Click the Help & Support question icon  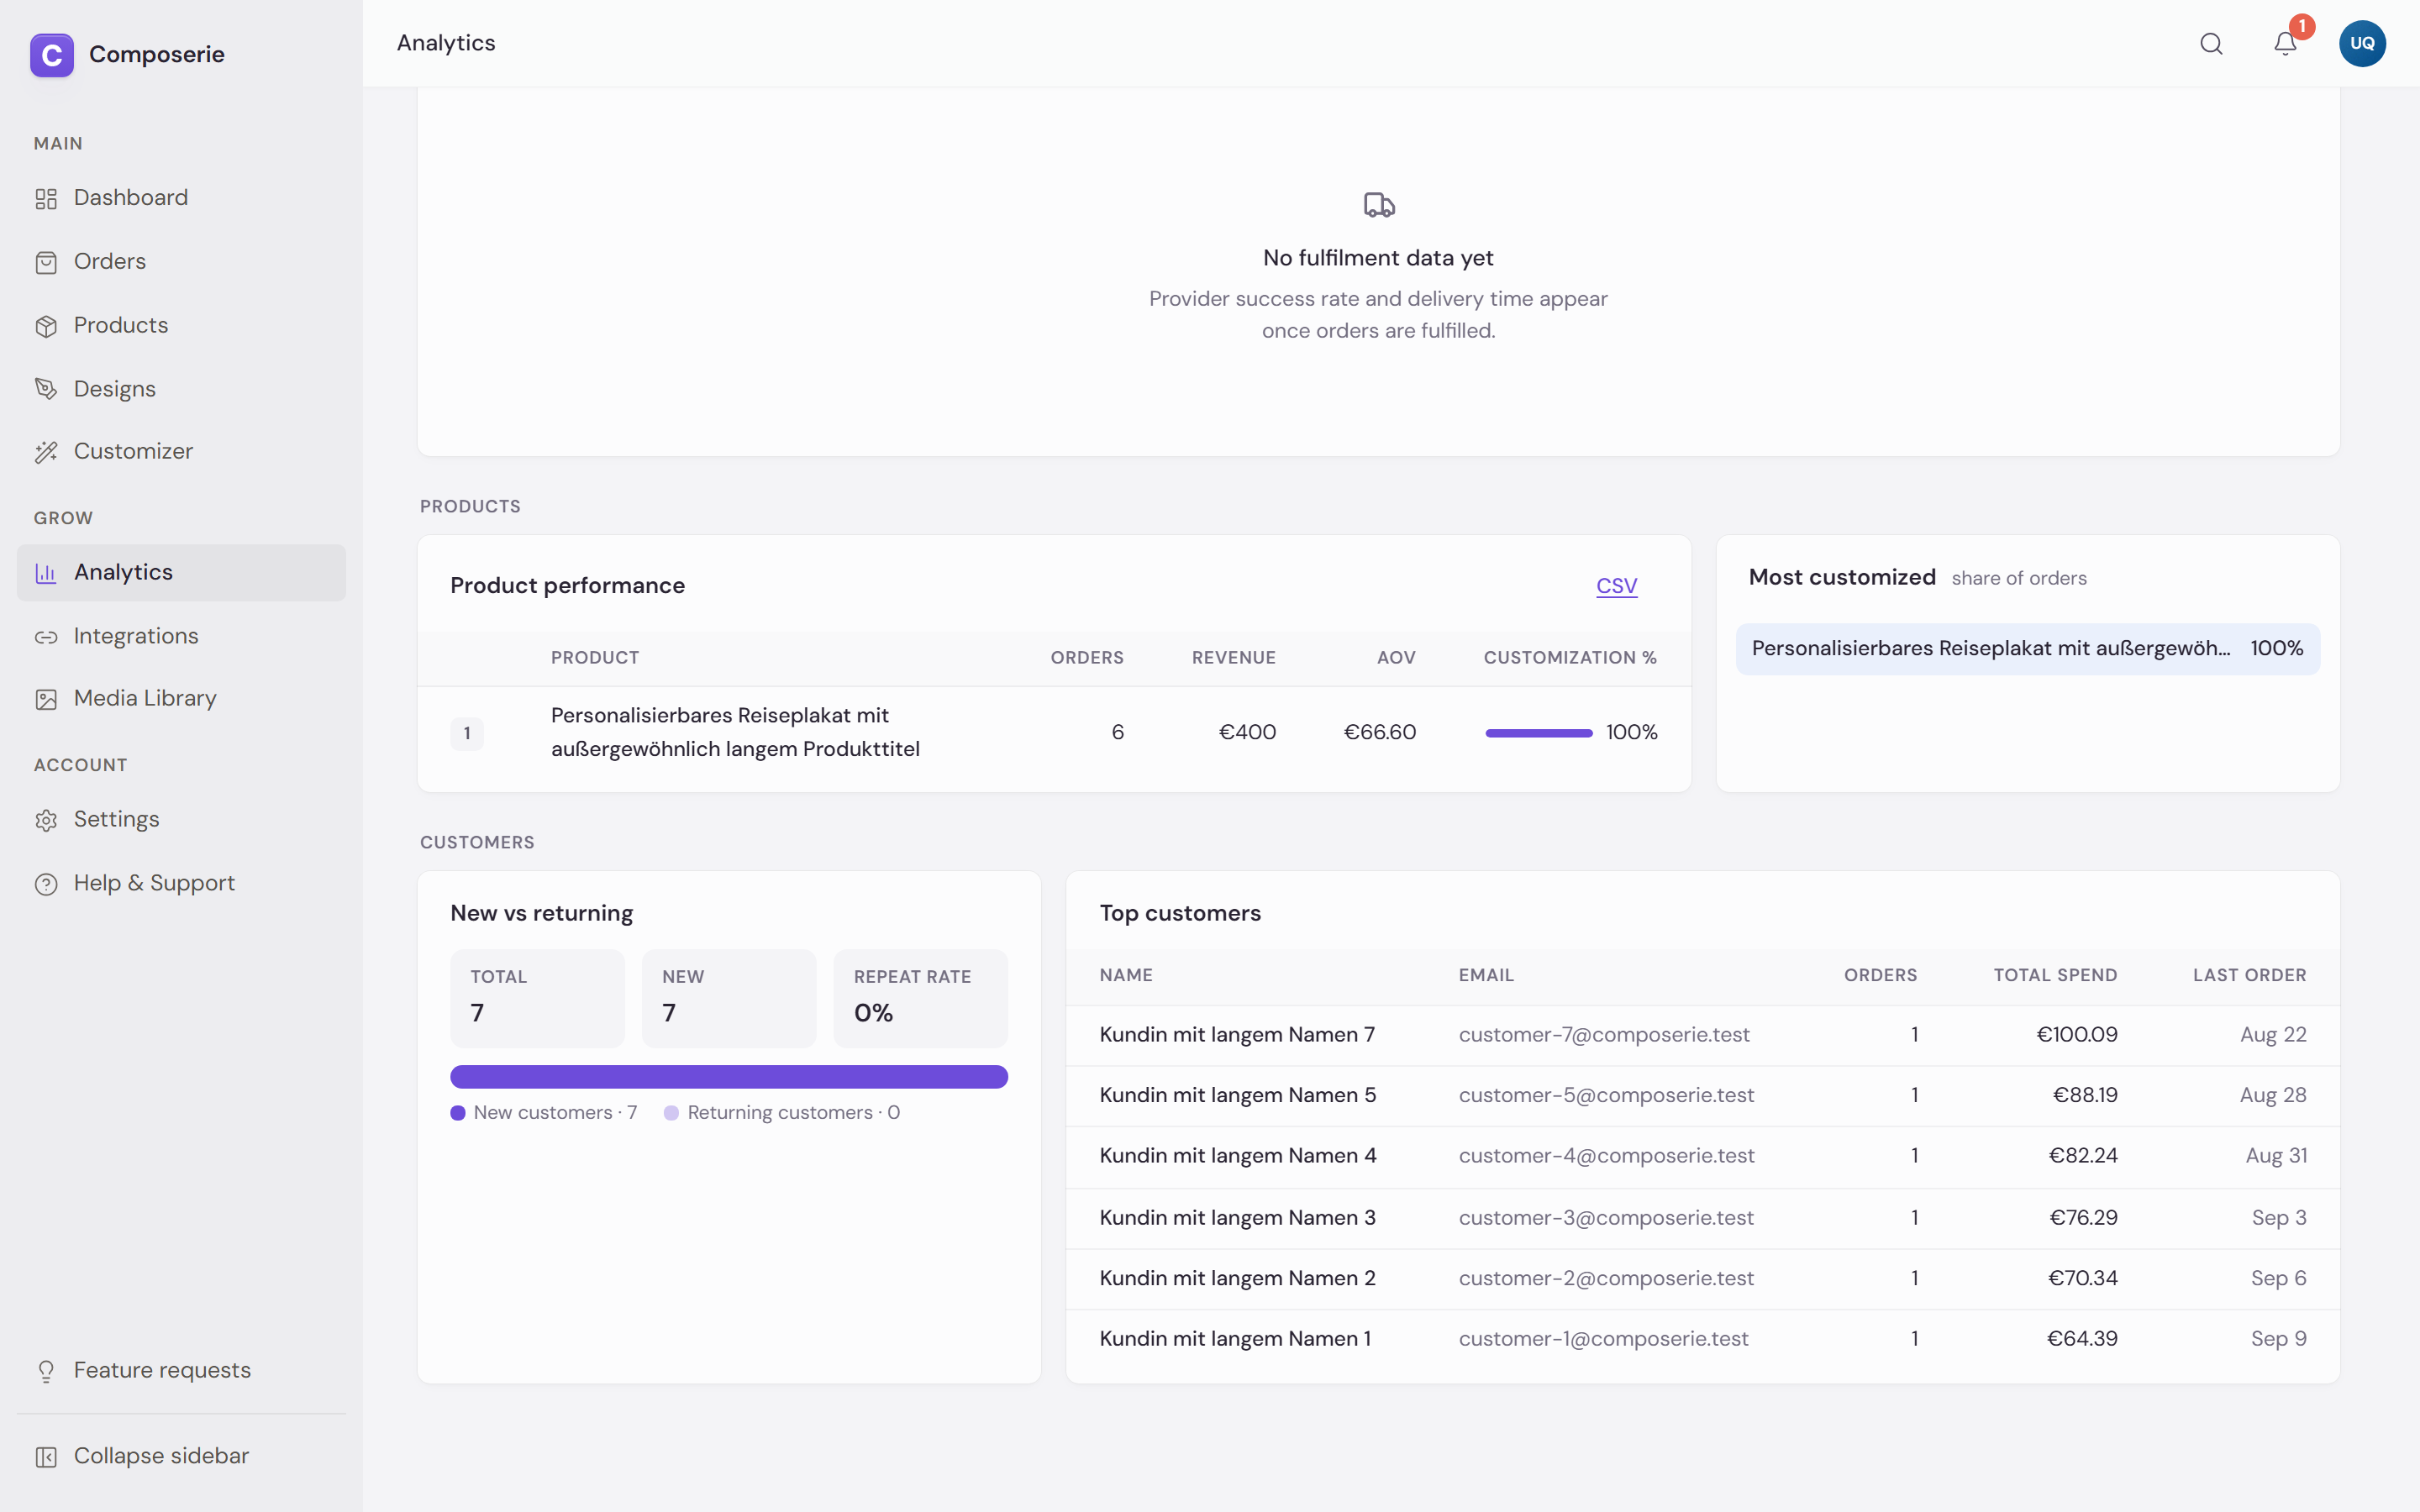point(46,884)
